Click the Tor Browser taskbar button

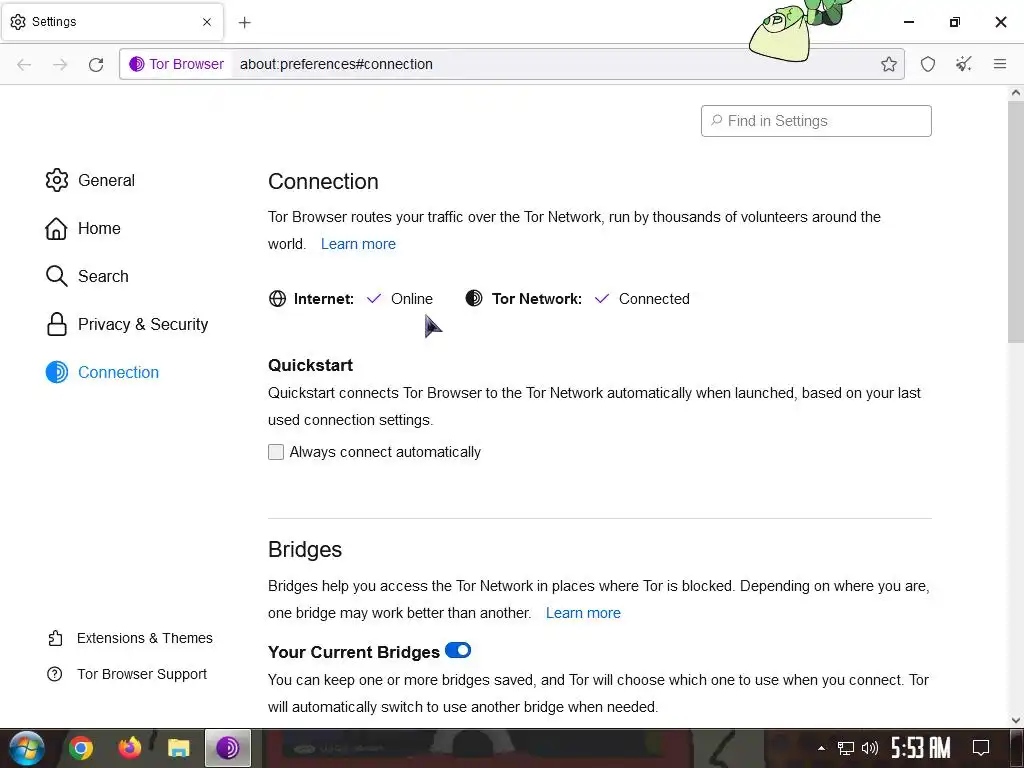click(x=227, y=748)
